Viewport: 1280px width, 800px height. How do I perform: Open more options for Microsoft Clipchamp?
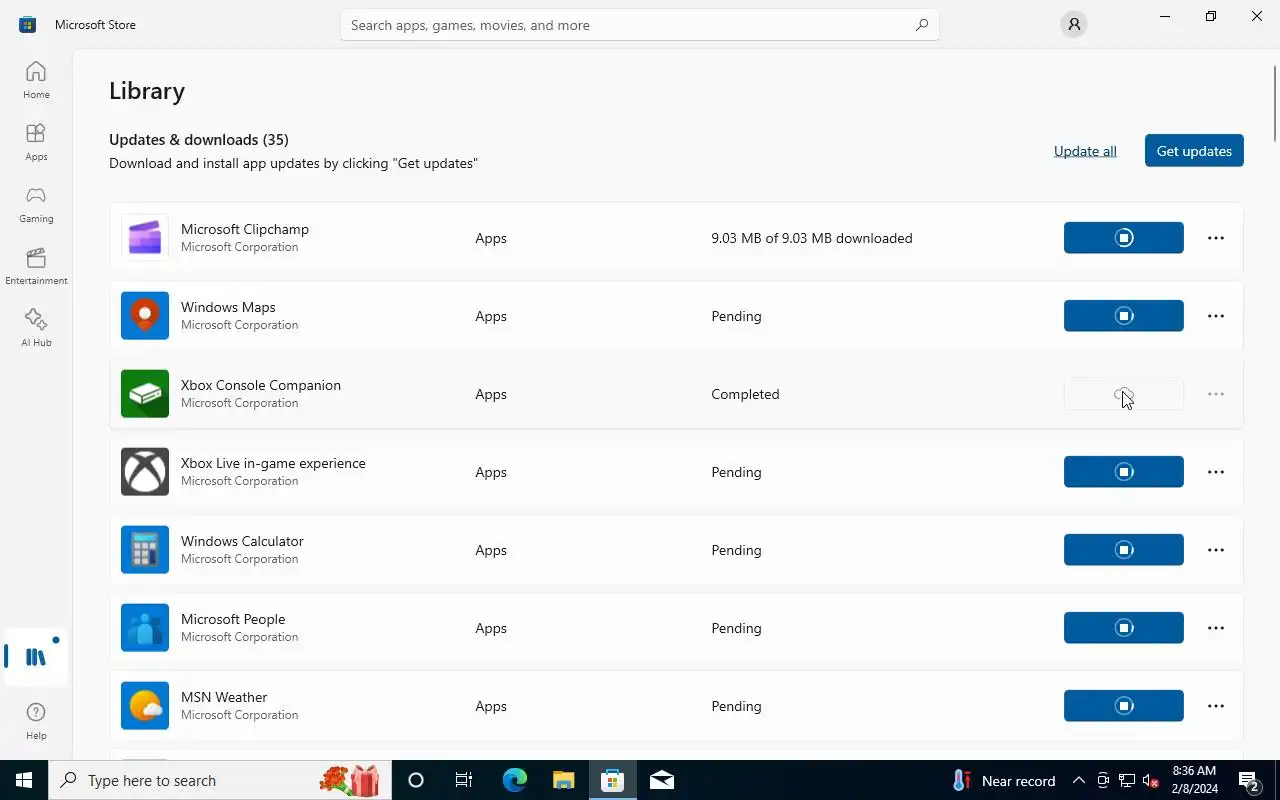1216,238
